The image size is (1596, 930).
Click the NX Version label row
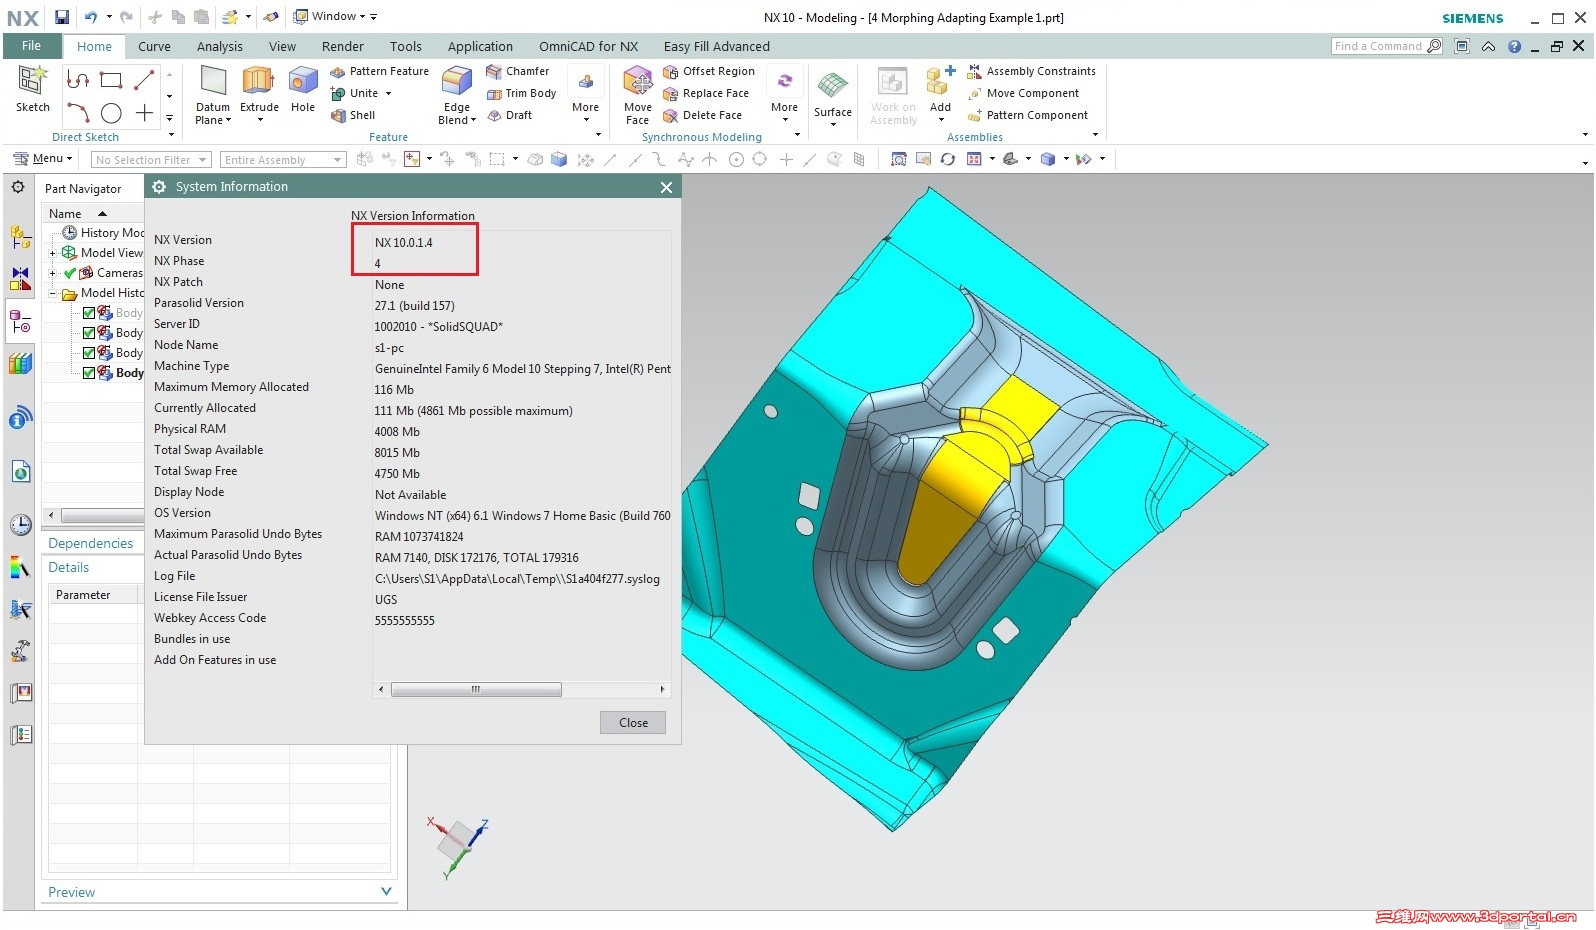183,240
